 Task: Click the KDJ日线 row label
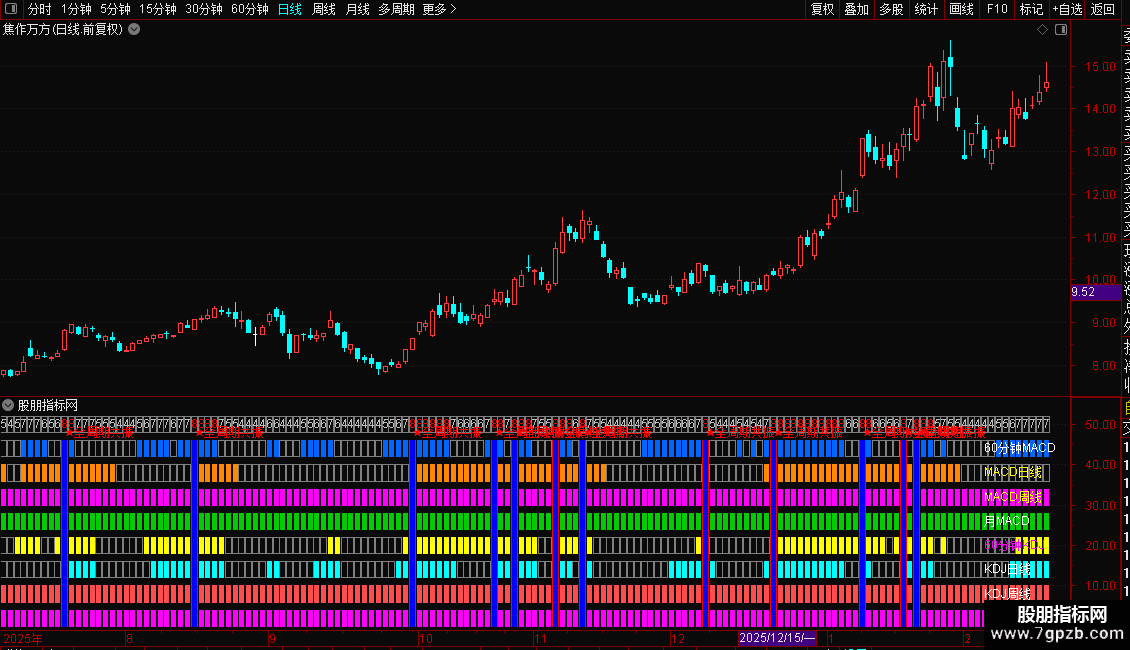pos(1007,569)
